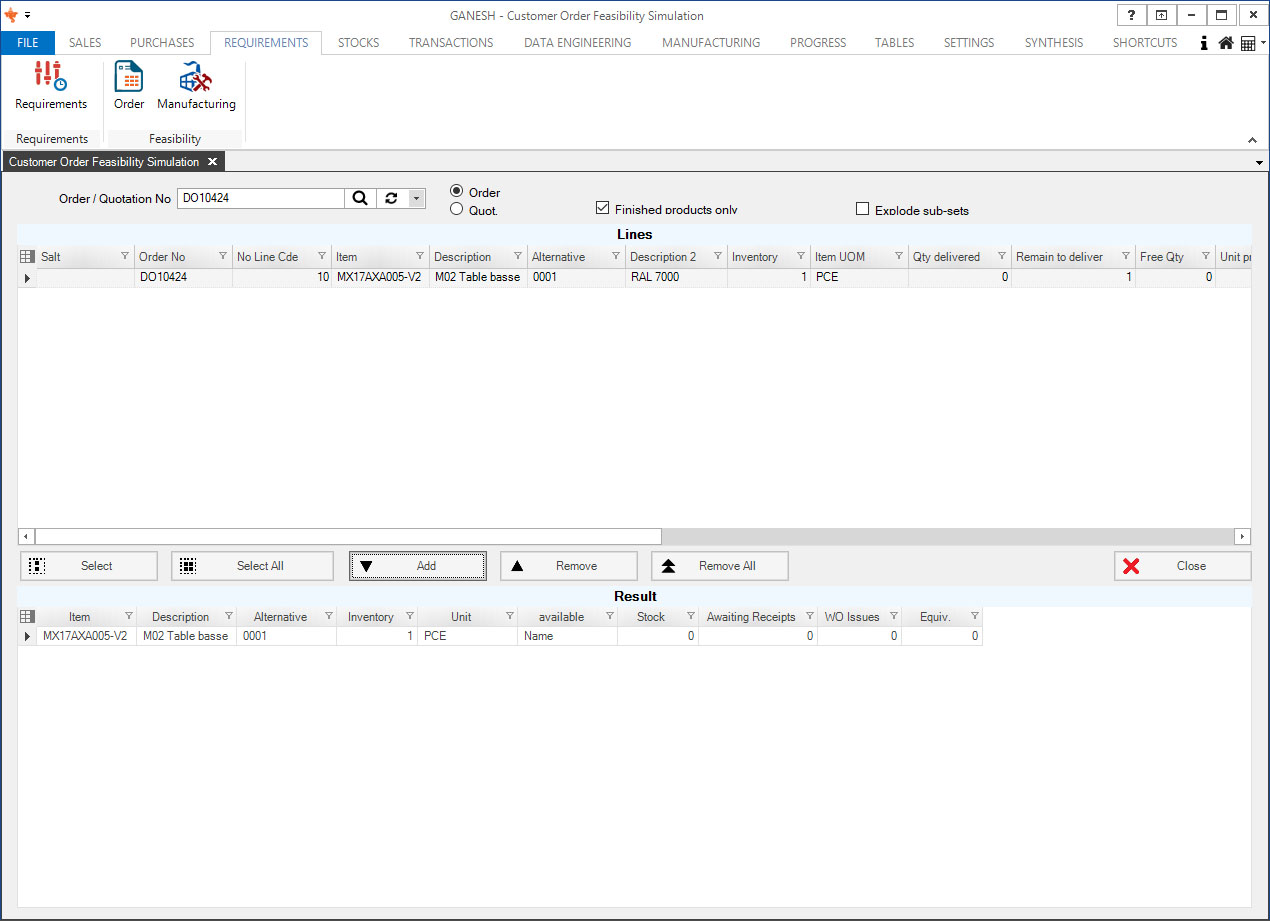Uncheck Finished products only checkbox
Viewport: 1270px width, 921px height.
coord(602,208)
